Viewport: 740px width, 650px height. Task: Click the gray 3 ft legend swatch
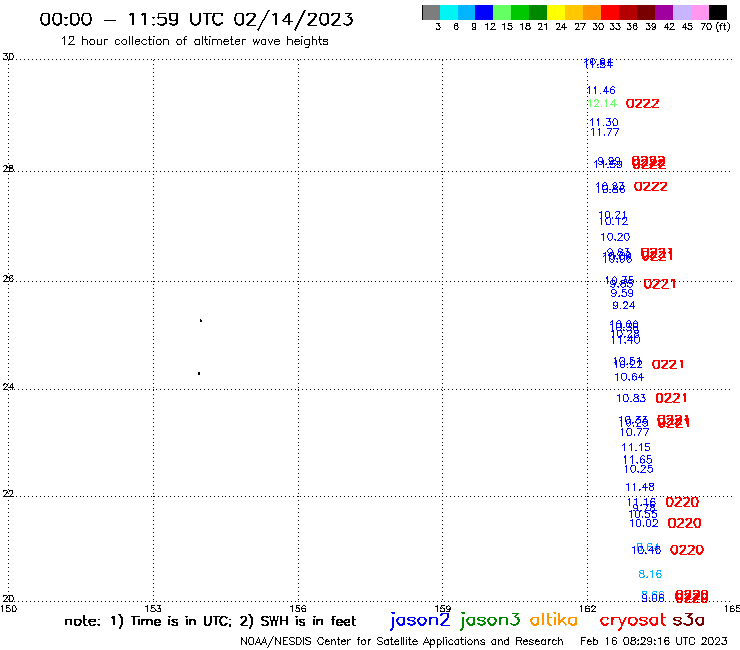click(x=431, y=12)
